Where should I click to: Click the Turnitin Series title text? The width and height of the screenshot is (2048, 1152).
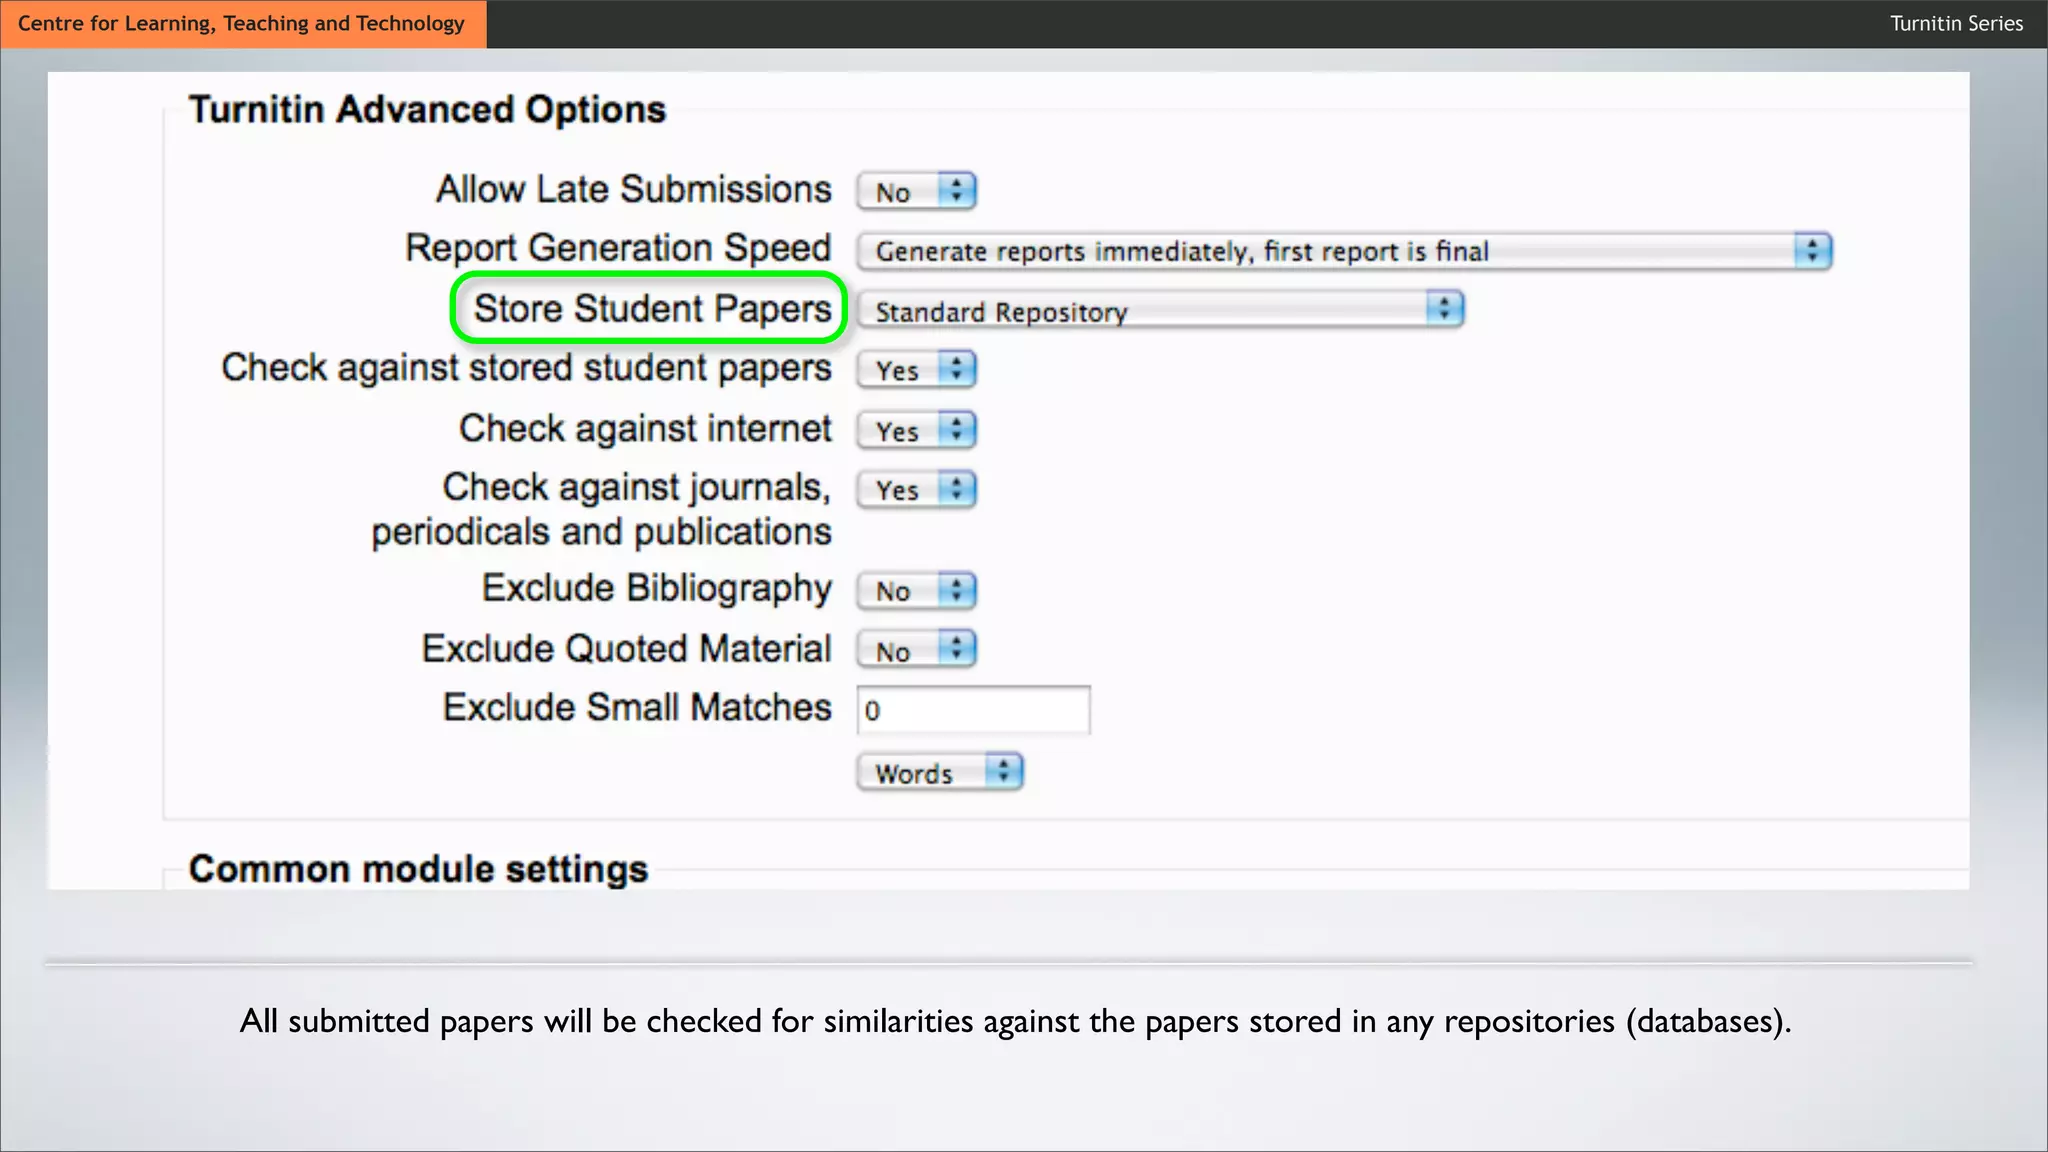(x=1955, y=23)
